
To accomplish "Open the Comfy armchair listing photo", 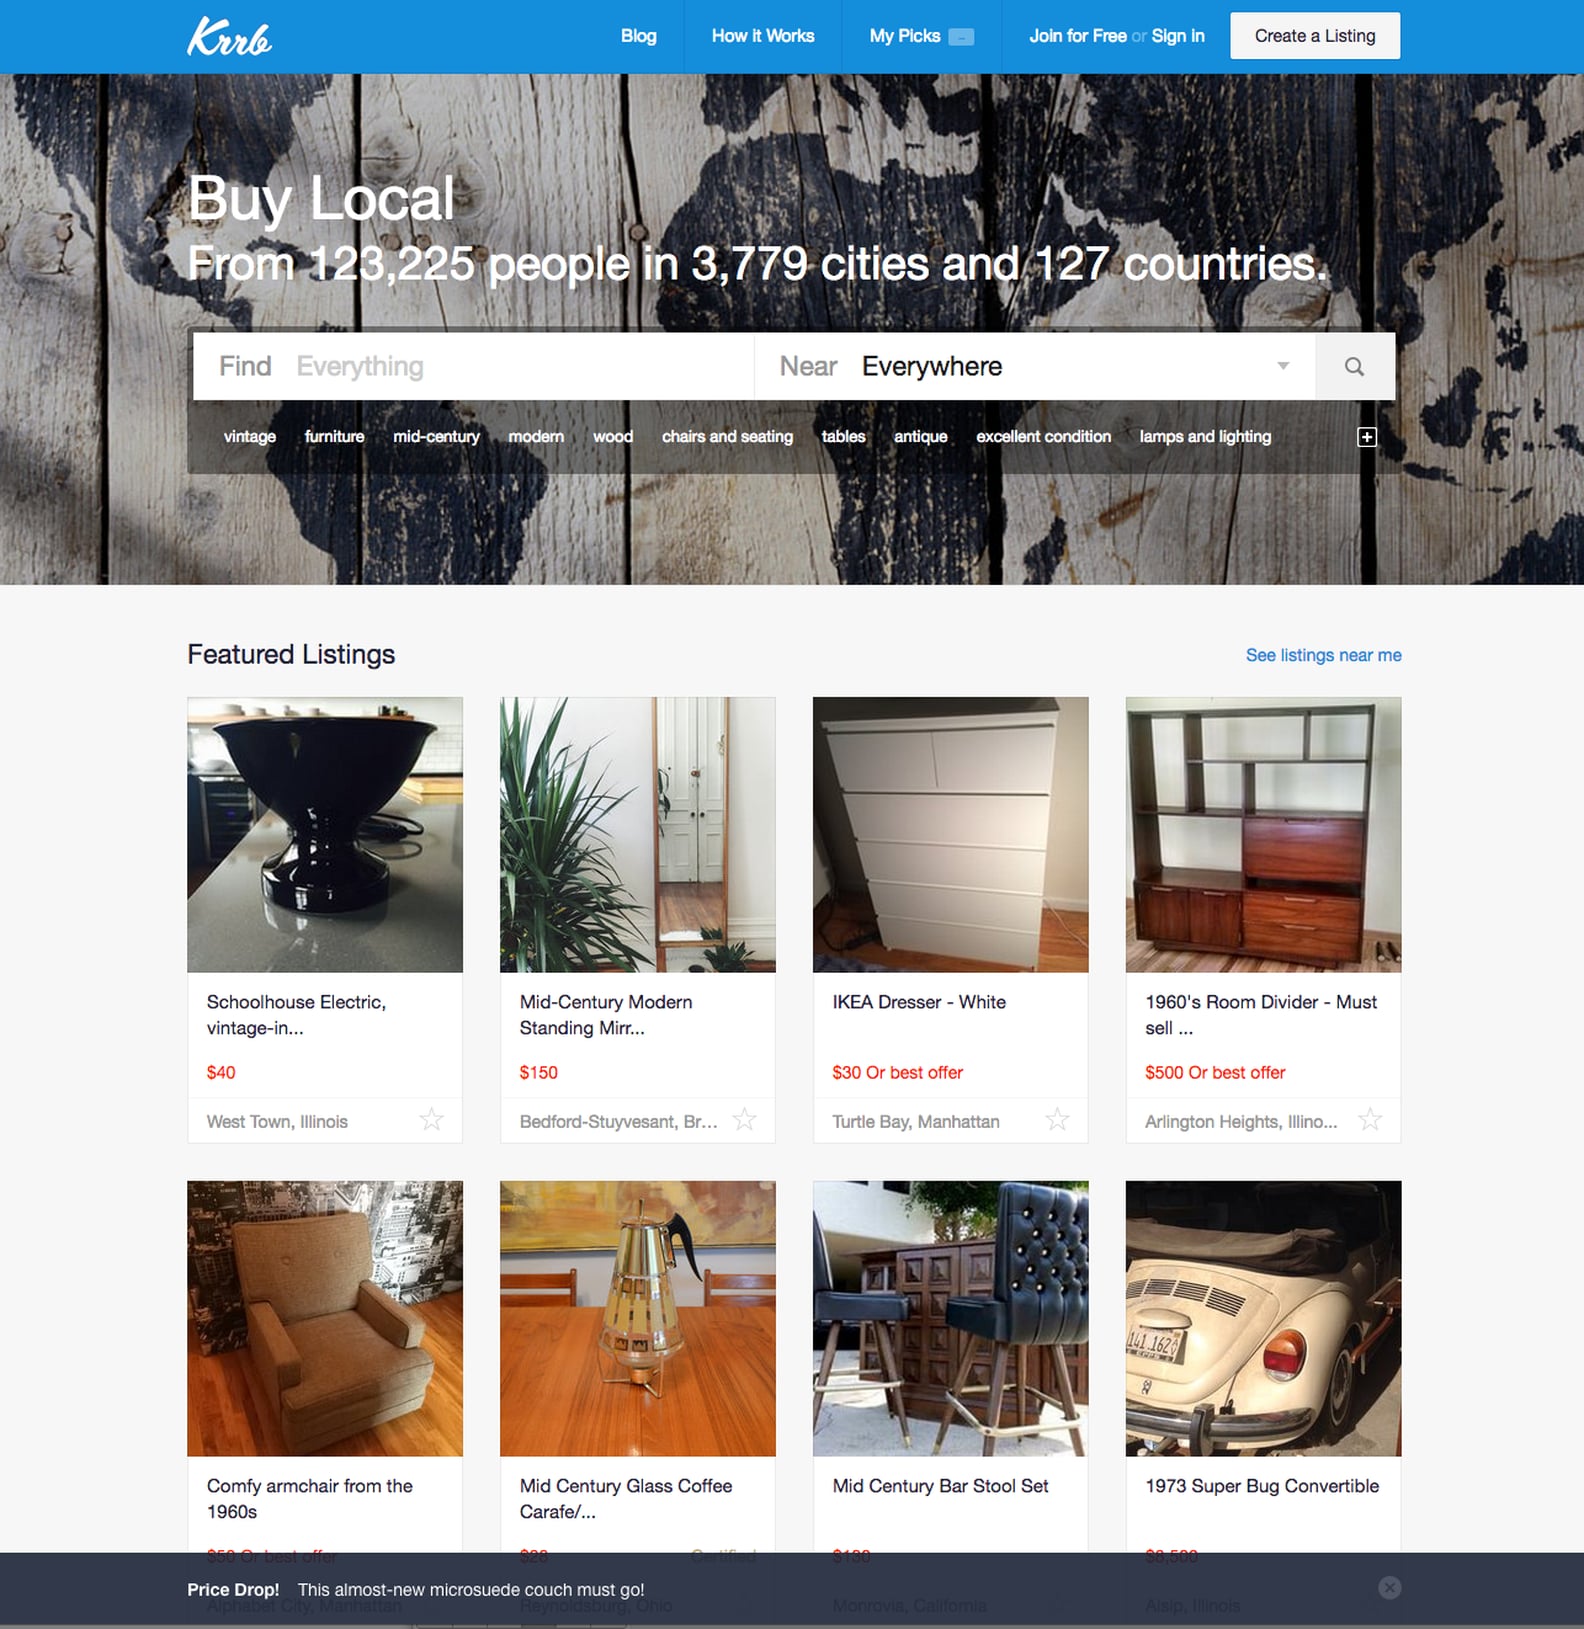I will [325, 1318].
